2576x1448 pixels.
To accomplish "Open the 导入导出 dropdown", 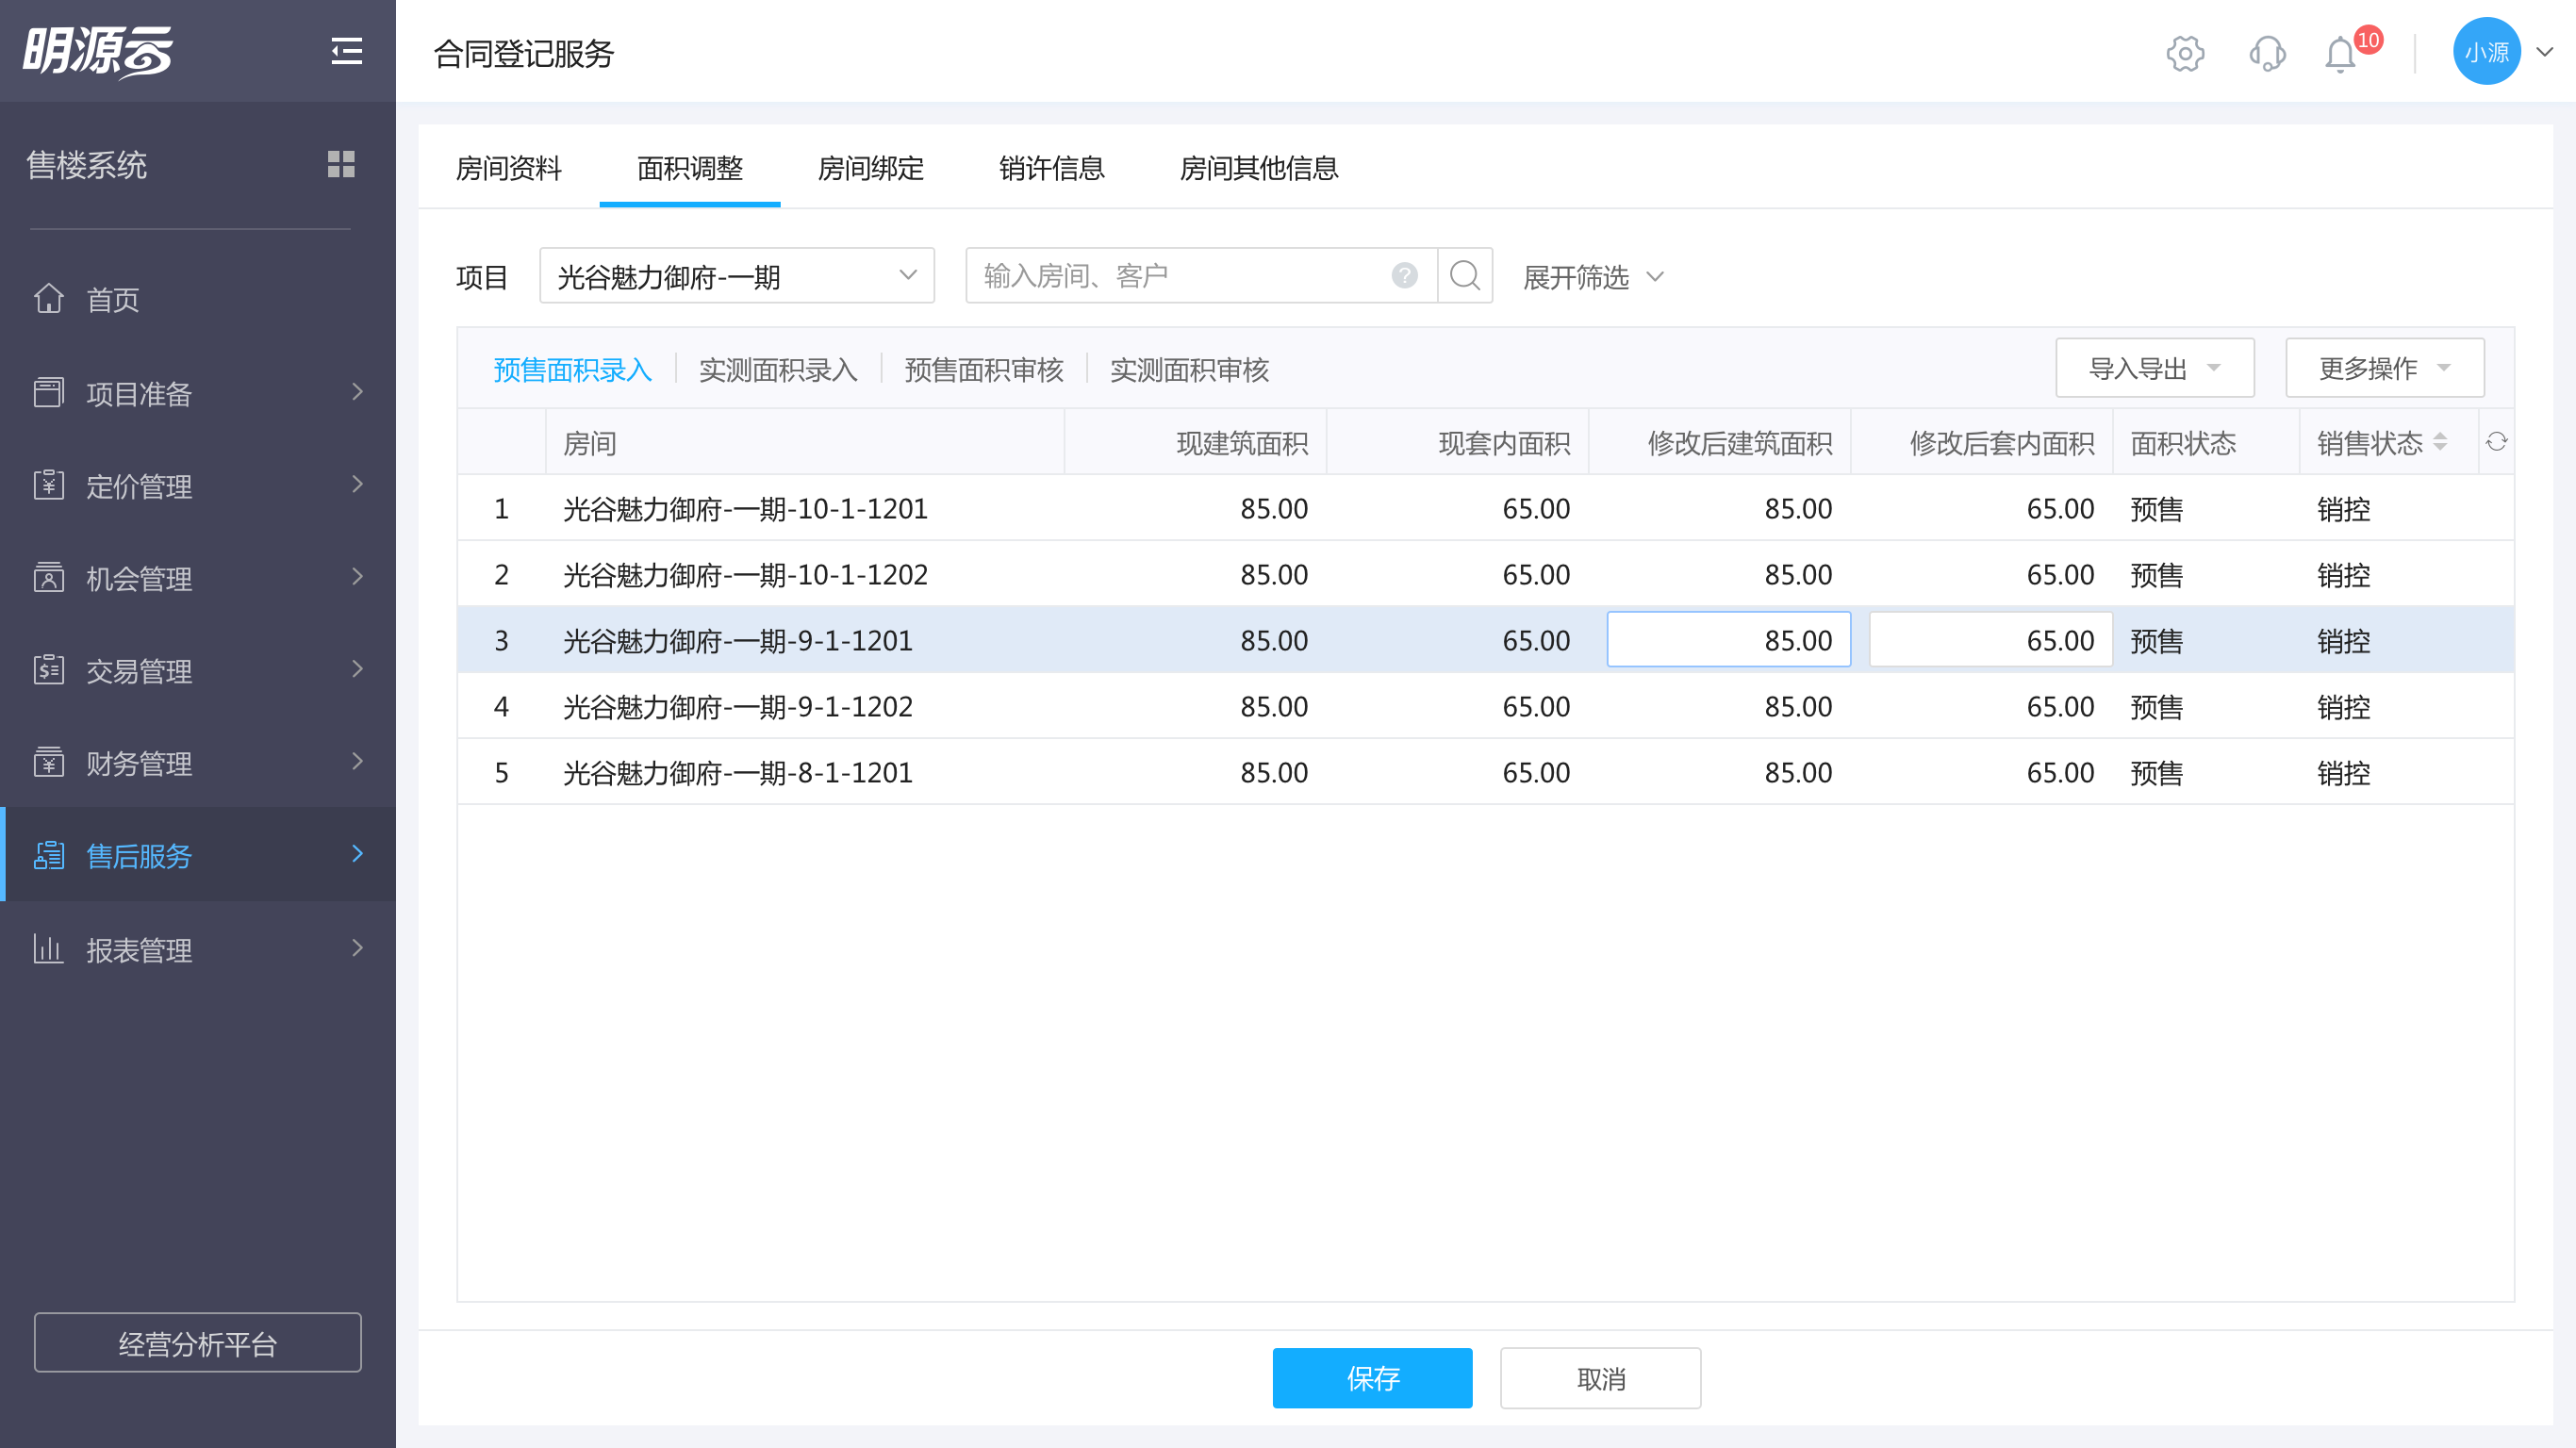I will coord(2154,368).
